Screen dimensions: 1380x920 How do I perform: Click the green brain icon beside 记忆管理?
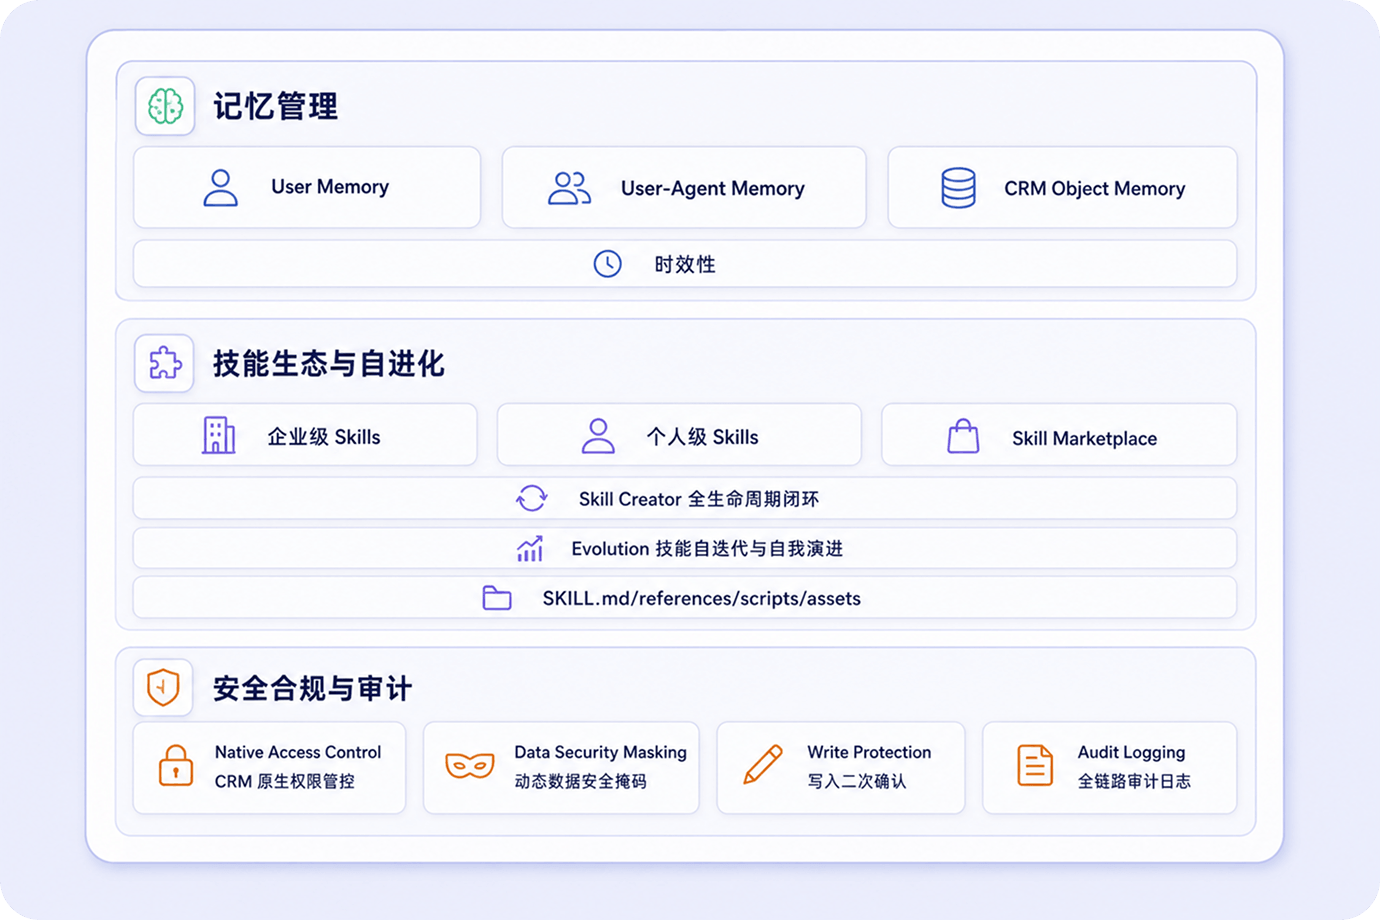165,106
